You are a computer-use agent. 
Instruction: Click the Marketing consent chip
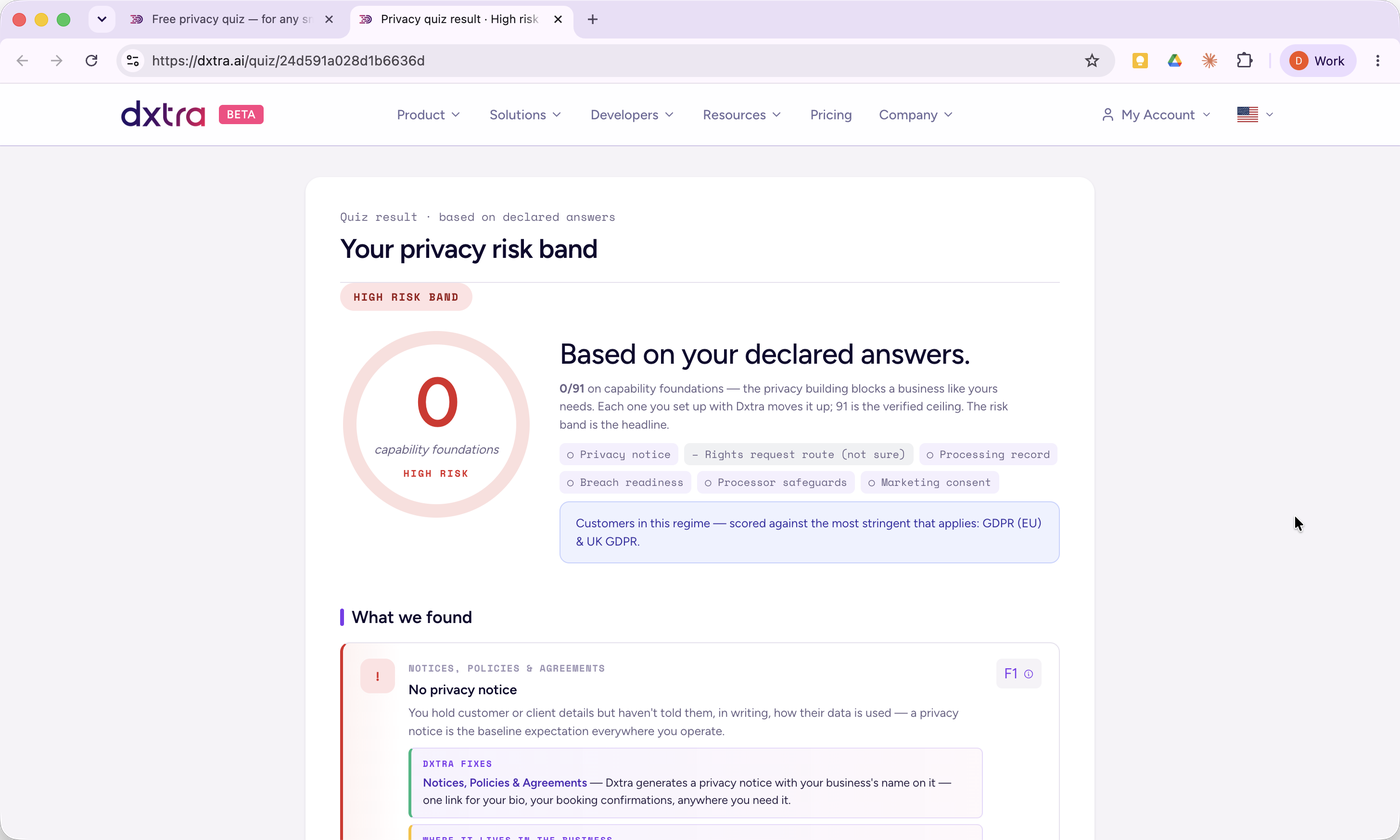point(929,483)
